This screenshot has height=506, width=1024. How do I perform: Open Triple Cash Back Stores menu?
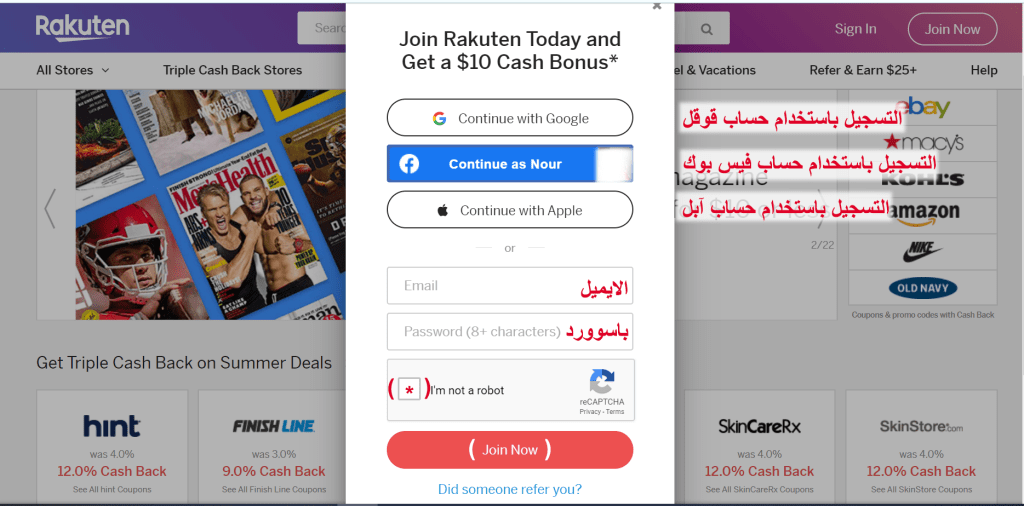click(x=232, y=70)
